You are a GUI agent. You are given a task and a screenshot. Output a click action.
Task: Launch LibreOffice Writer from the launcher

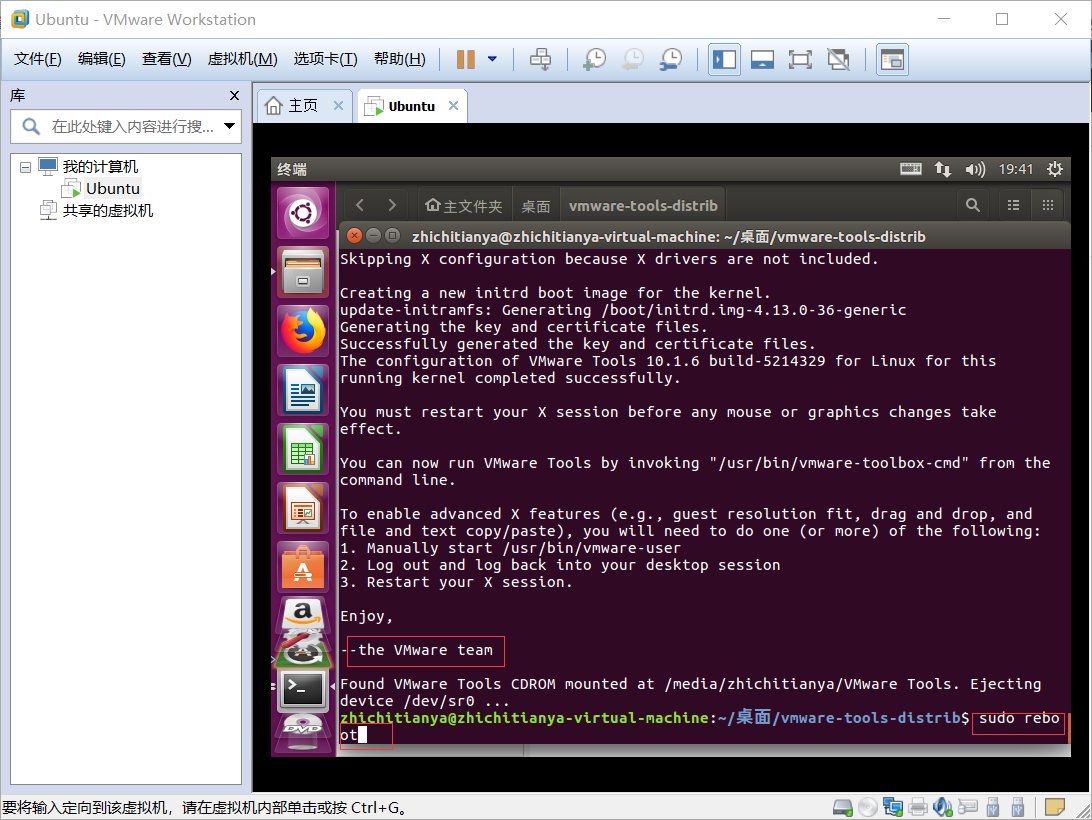coord(303,390)
